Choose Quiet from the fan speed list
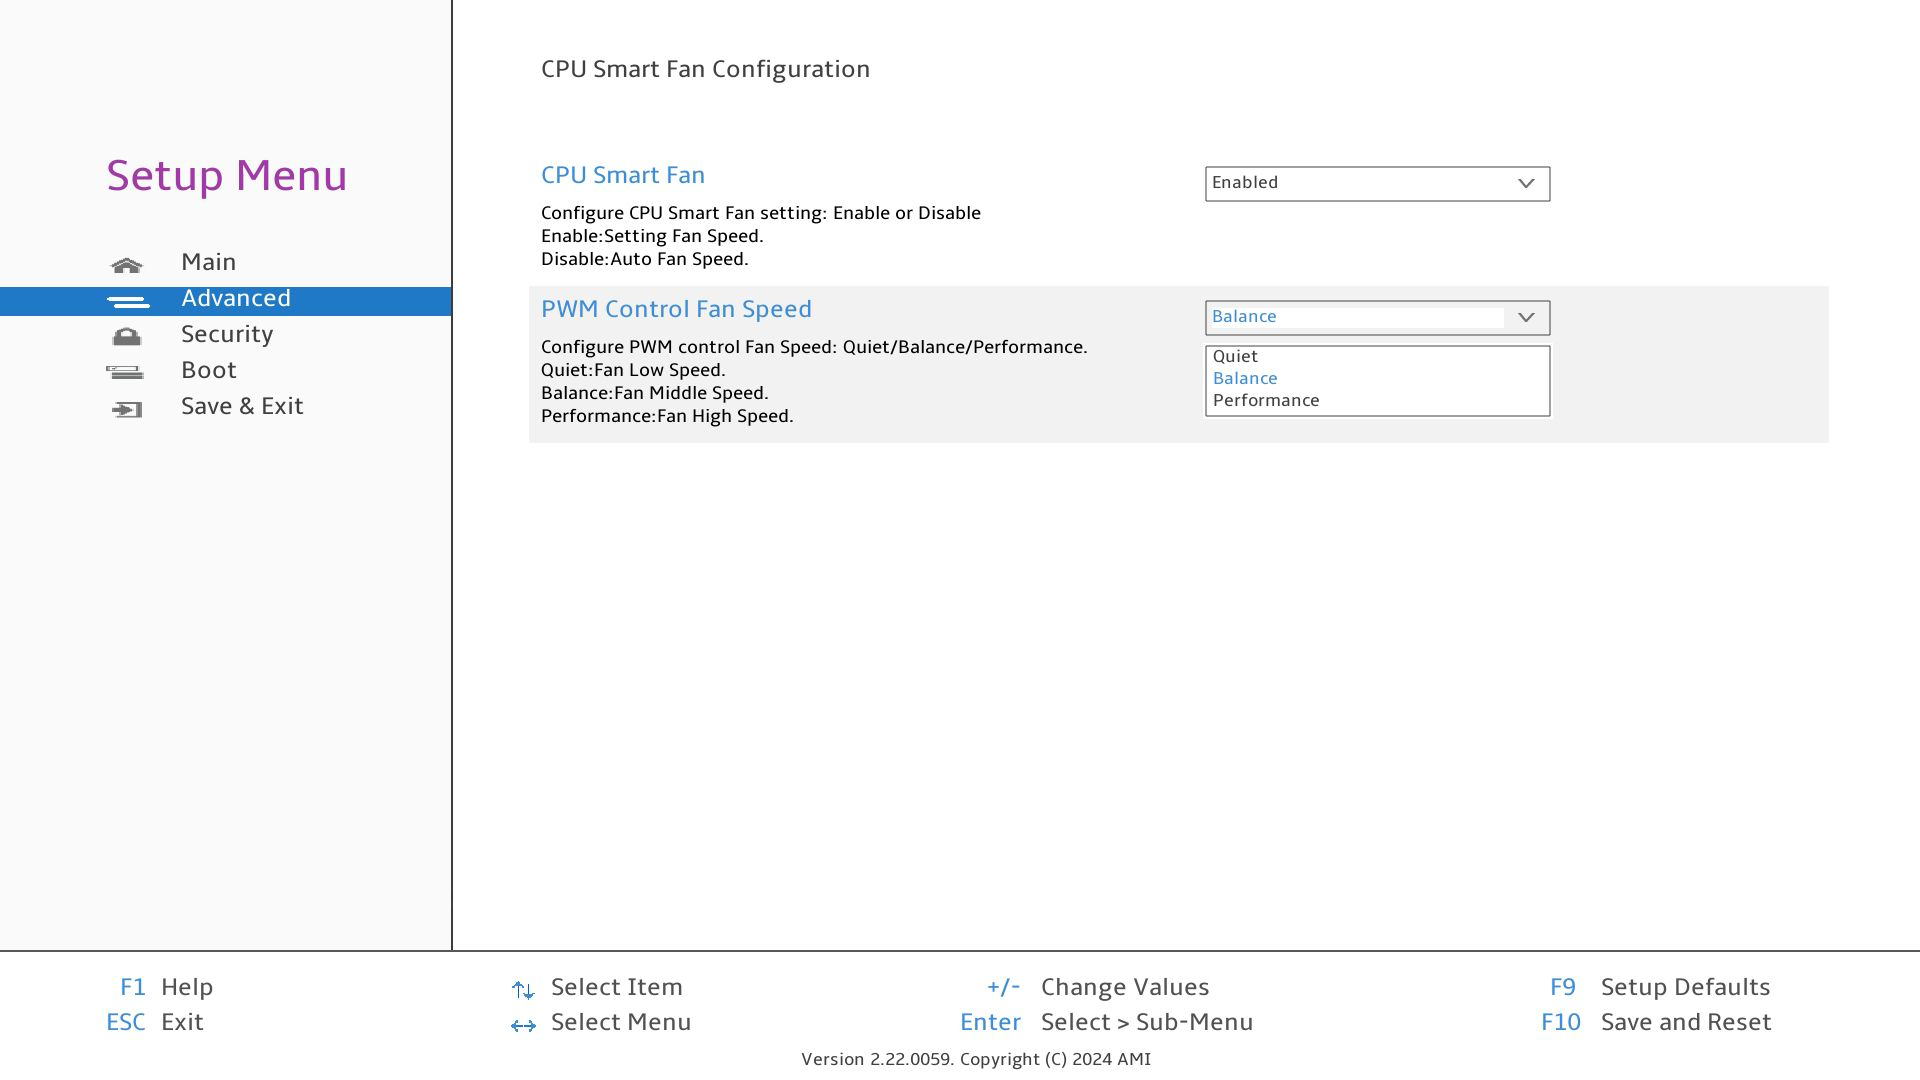 (x=1235, y=356)
